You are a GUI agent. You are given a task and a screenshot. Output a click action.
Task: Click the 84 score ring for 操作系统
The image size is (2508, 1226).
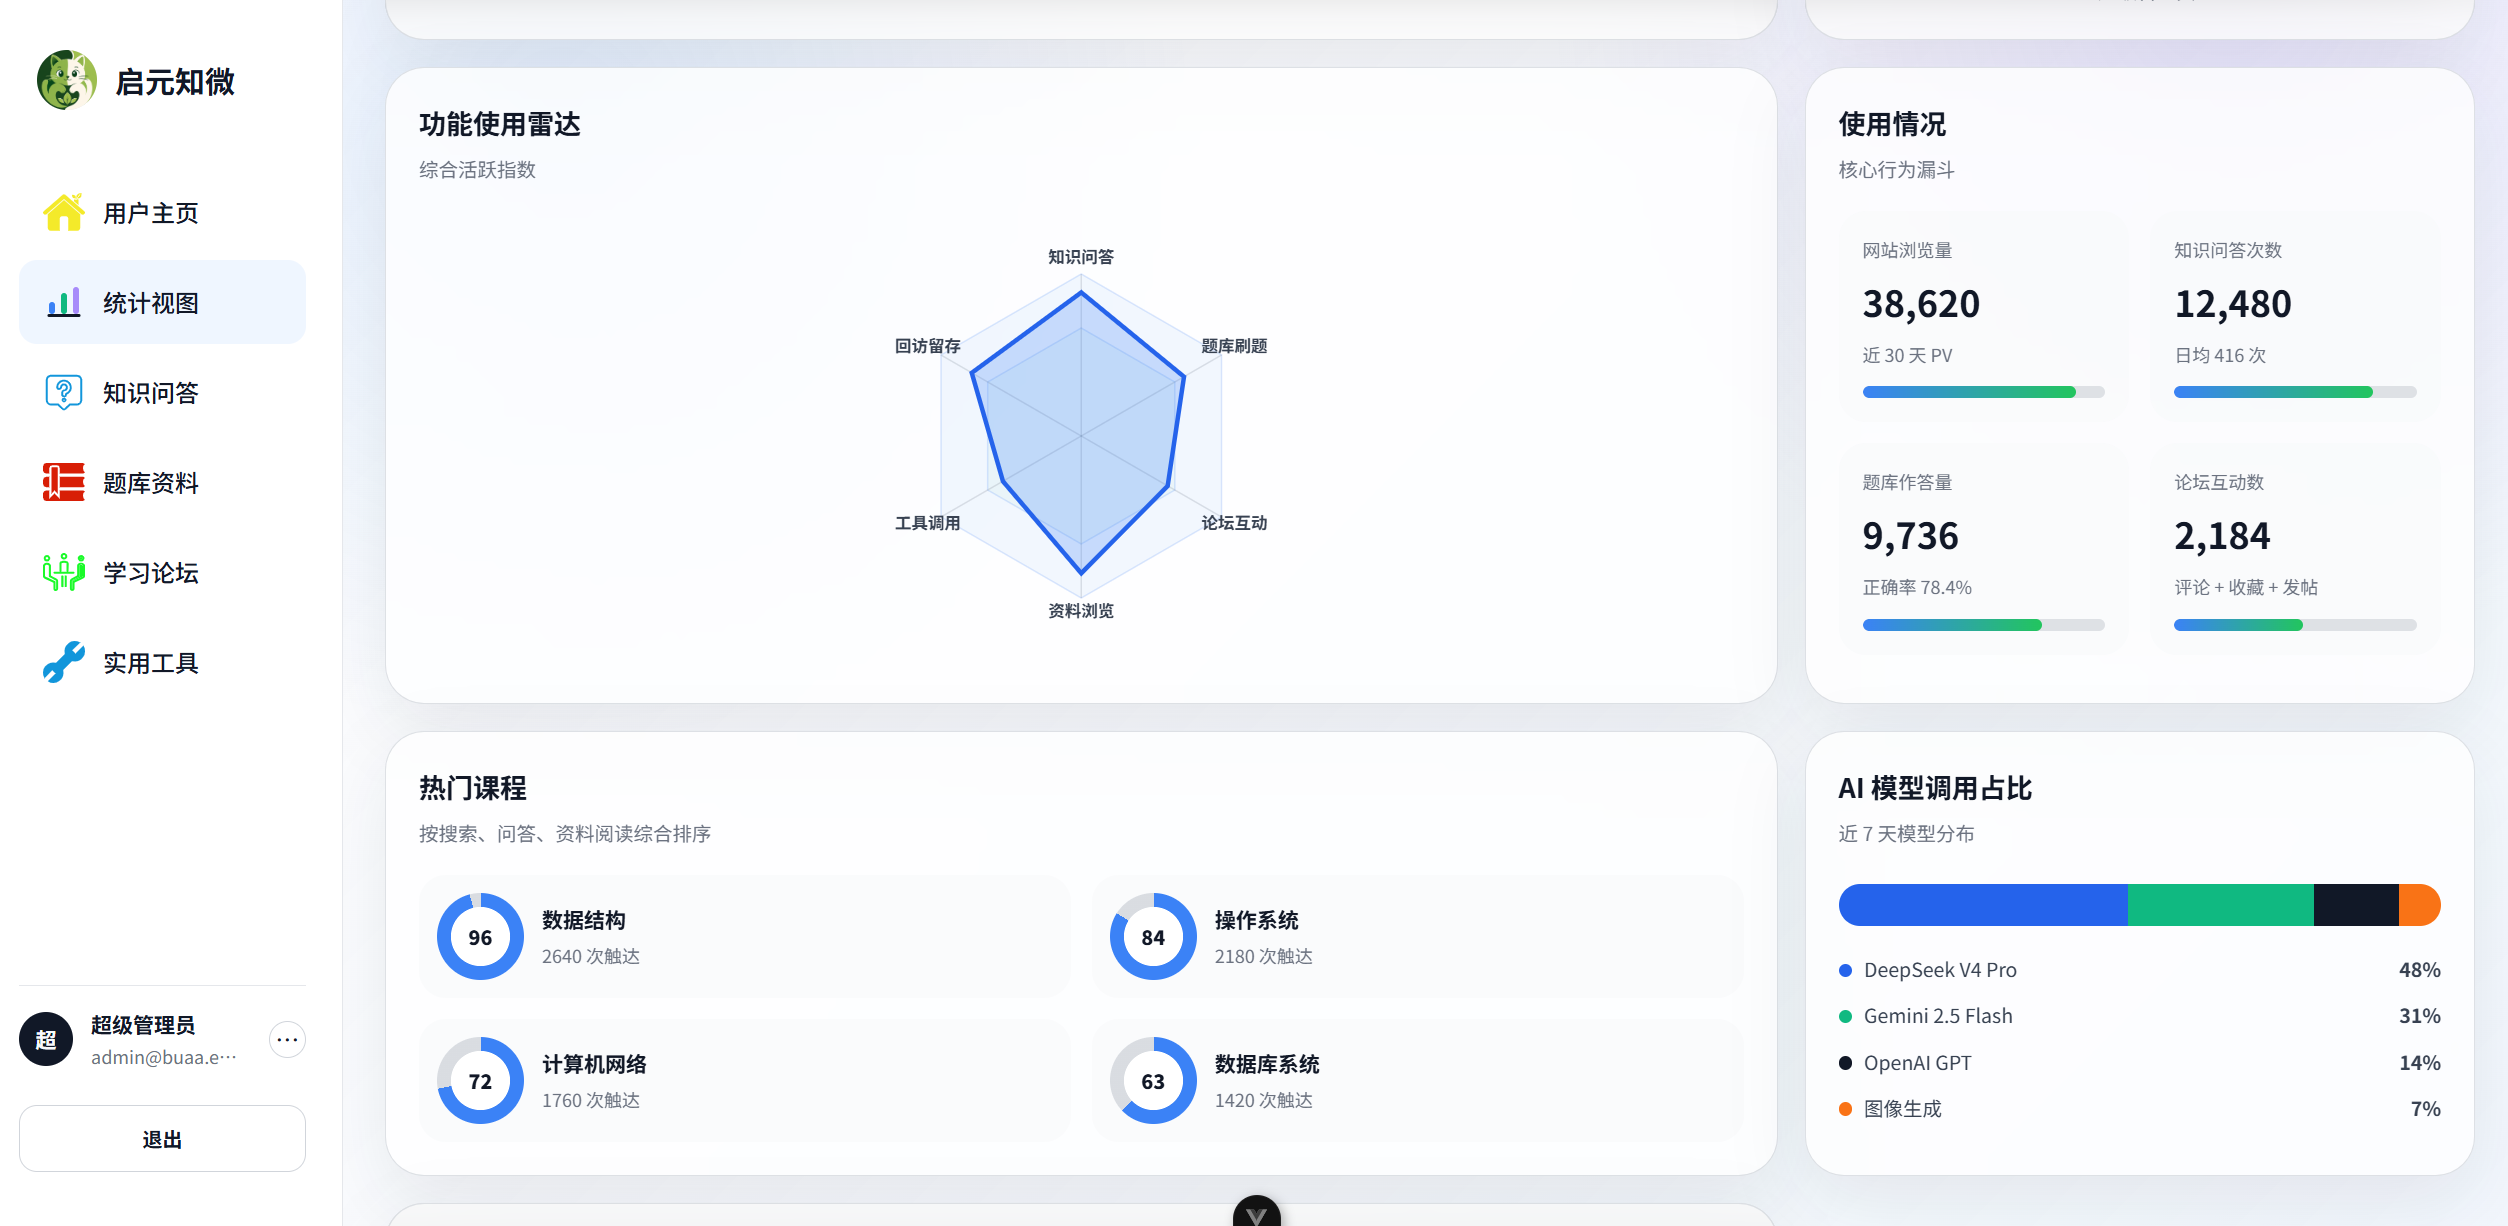[x=1153, y=937]
